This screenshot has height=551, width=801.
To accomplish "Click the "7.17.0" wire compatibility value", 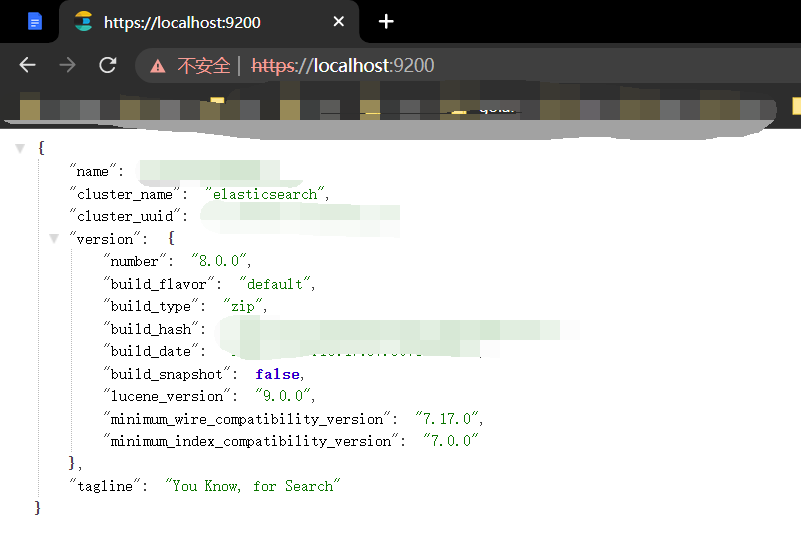I will pyautogui.click(x=437, y=419).
